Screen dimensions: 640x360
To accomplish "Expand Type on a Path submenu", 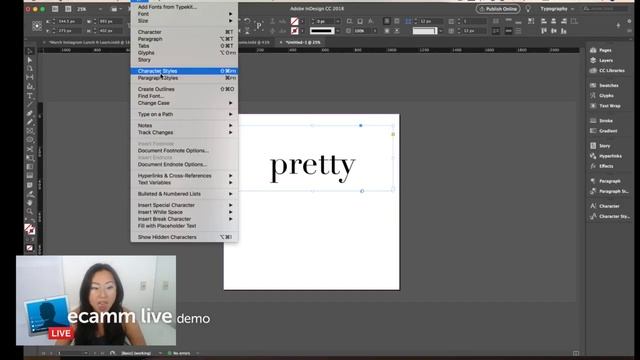I will [184, 114].
